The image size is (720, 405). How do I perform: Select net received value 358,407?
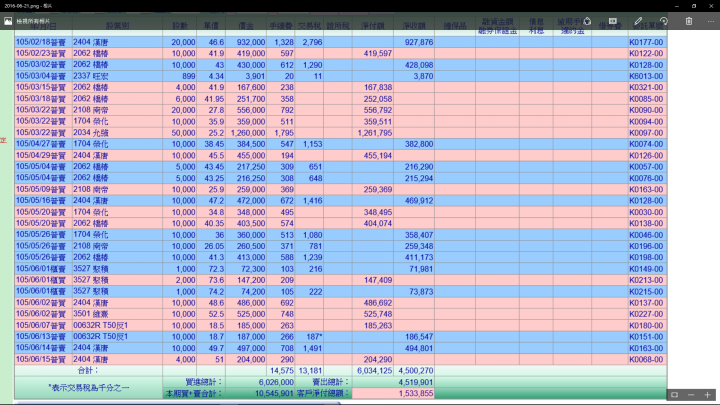pyautogui.click(x=419, y=235)
